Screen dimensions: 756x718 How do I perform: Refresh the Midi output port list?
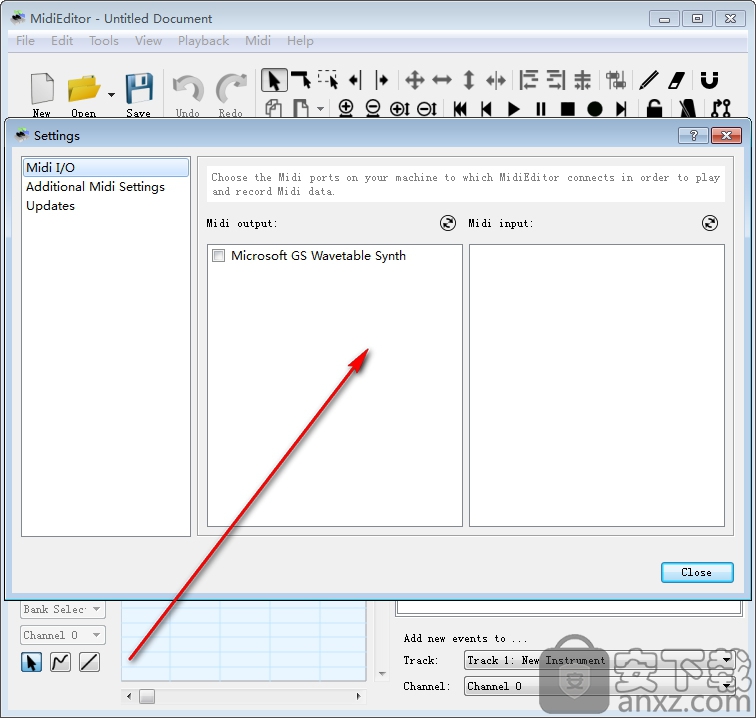[x=448, y=223]
